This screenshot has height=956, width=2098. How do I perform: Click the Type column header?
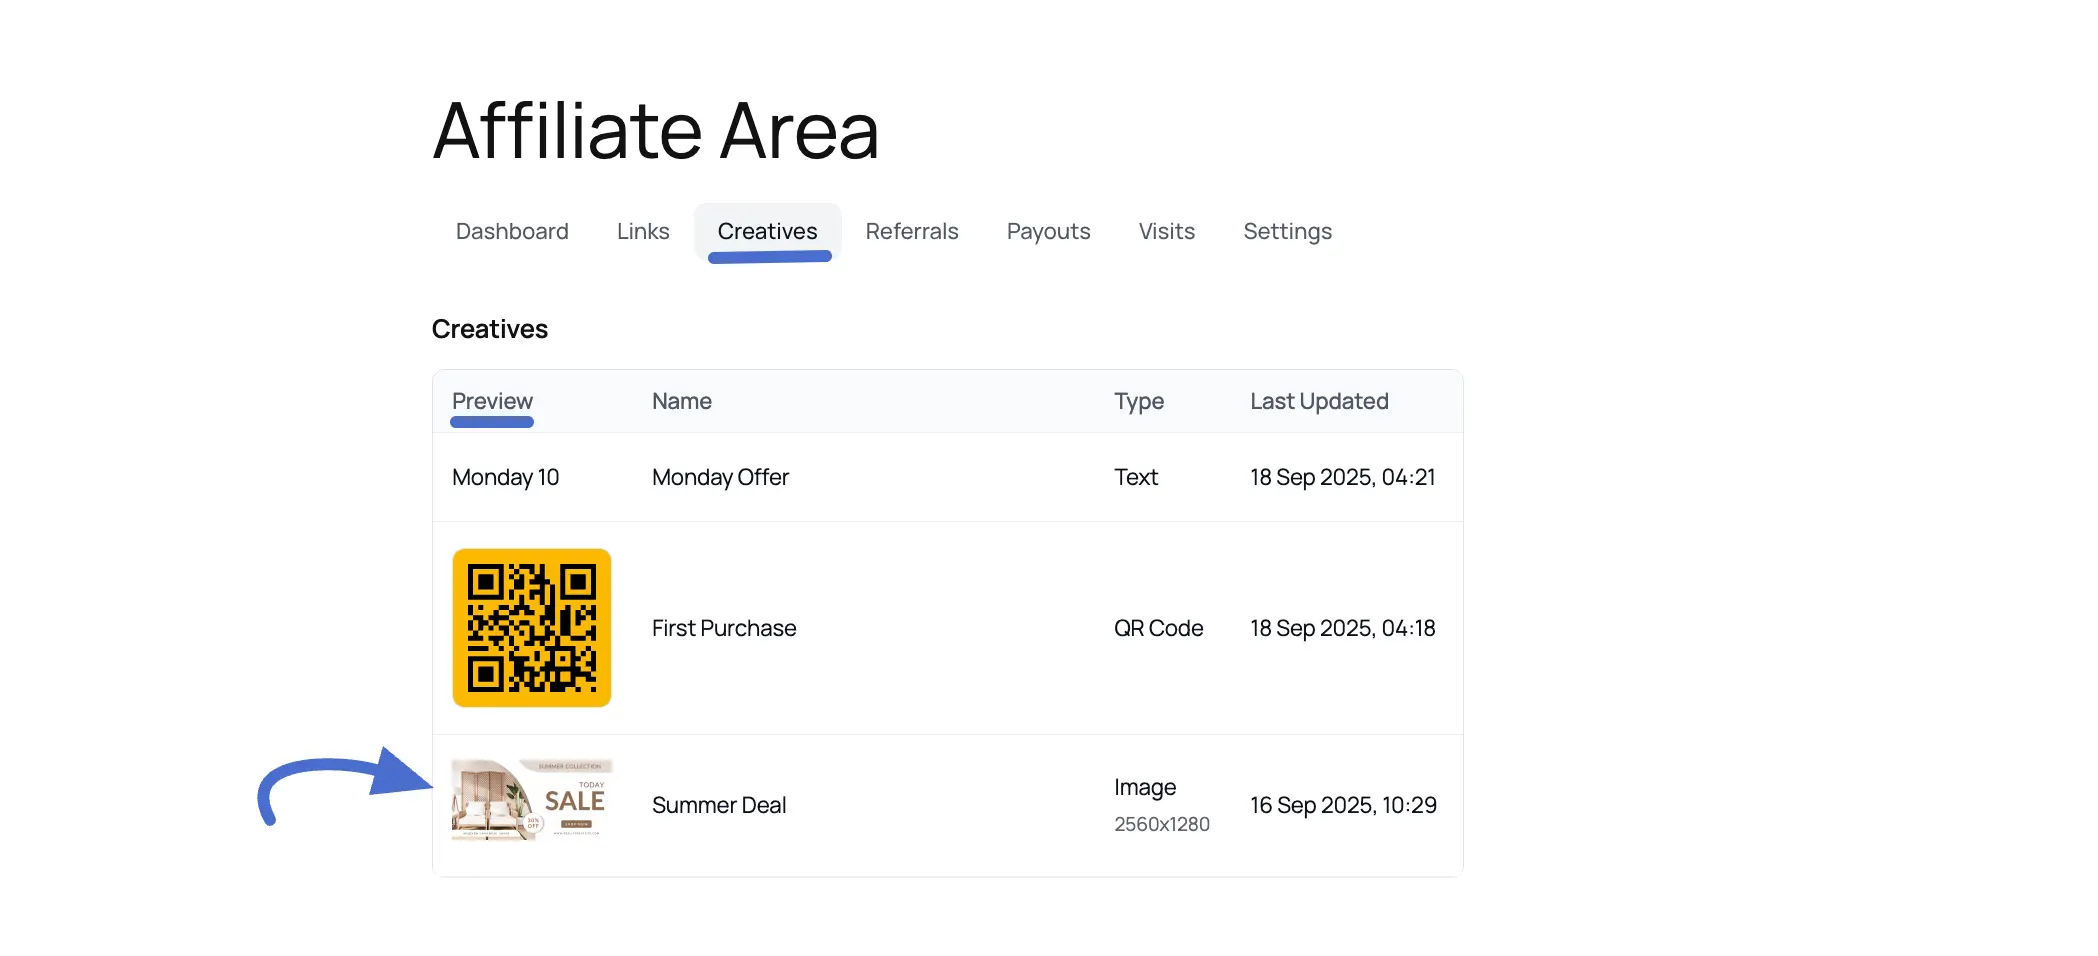[1138, 402]
